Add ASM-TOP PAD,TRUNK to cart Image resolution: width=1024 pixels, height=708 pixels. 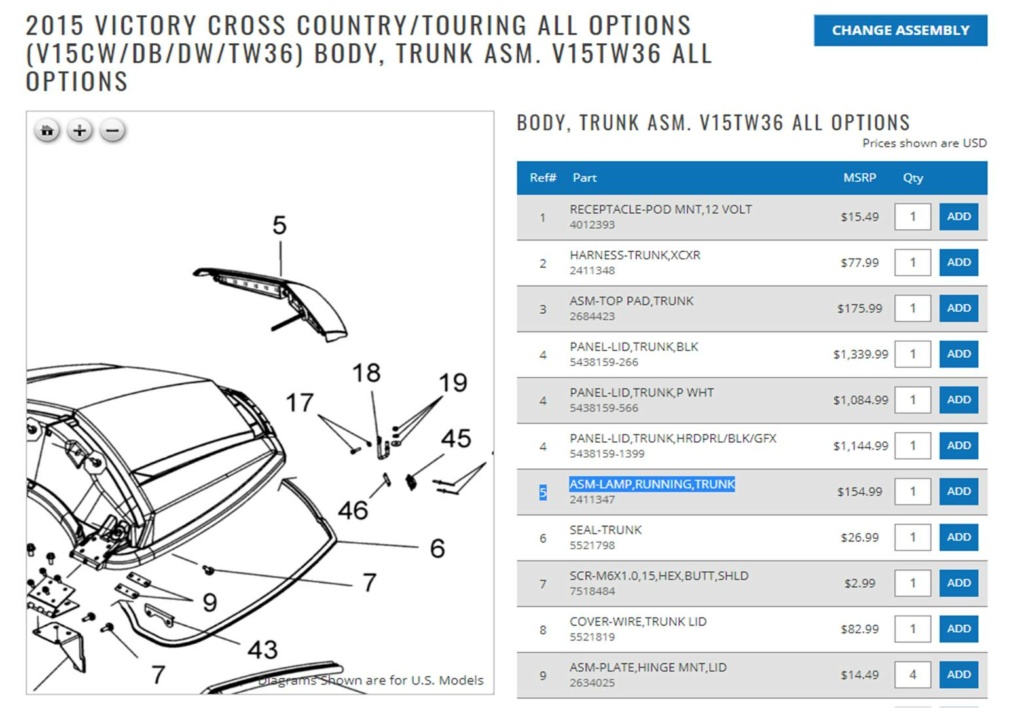tap(959, 308)
